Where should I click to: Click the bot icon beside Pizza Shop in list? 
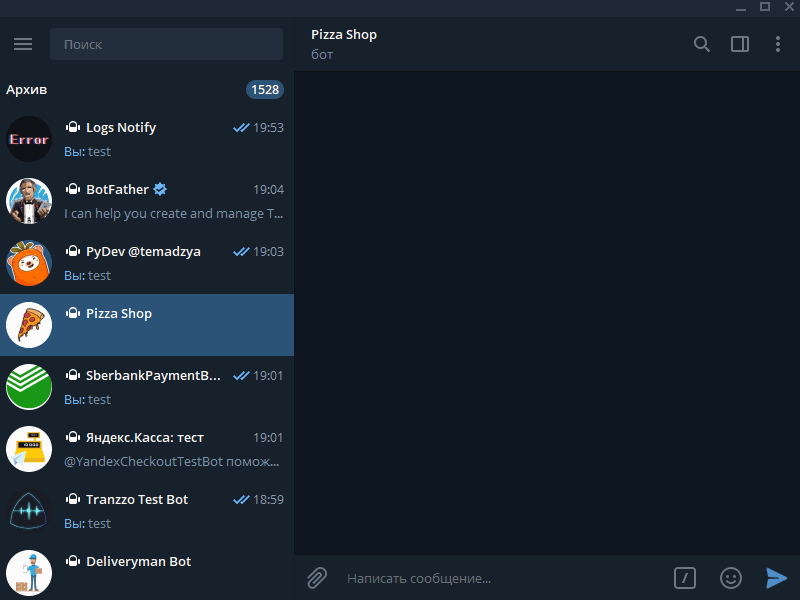[x=73, y=313]
